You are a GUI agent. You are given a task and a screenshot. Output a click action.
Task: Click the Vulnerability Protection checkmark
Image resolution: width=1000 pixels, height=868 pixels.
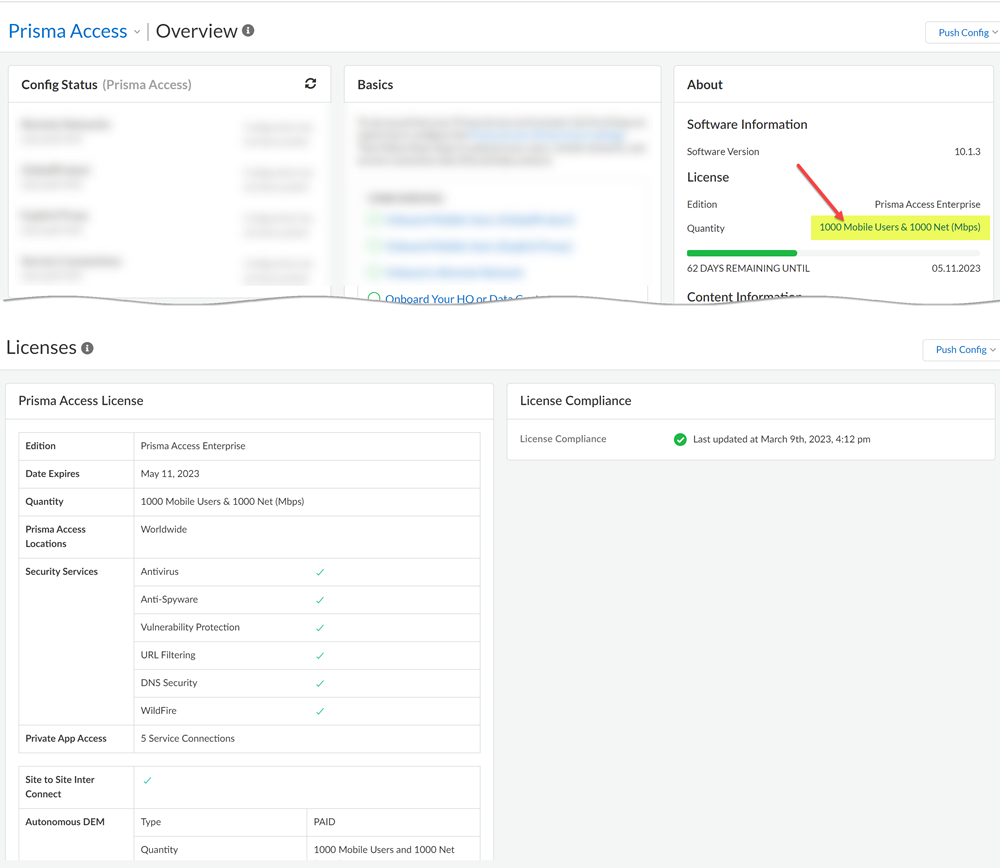[320, 628]
